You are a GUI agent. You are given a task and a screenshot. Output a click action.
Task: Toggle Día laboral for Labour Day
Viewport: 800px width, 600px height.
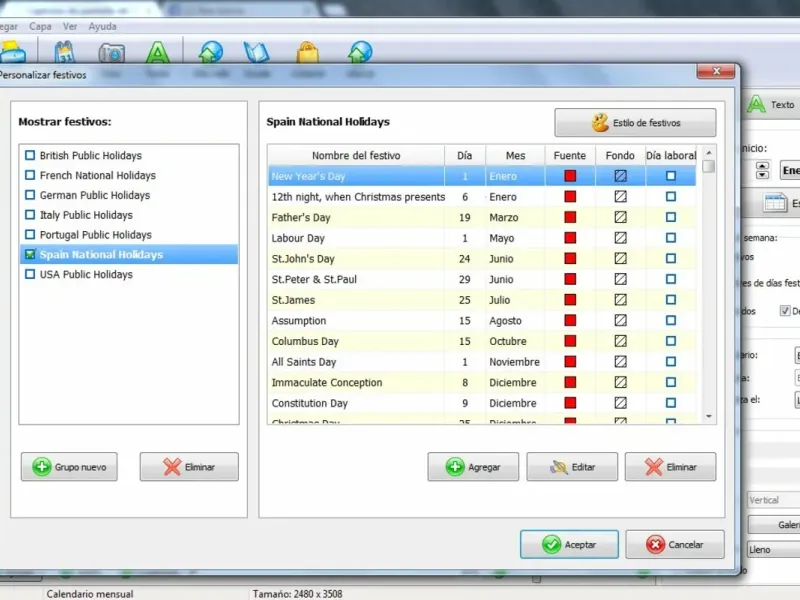[x=671, y=238]
